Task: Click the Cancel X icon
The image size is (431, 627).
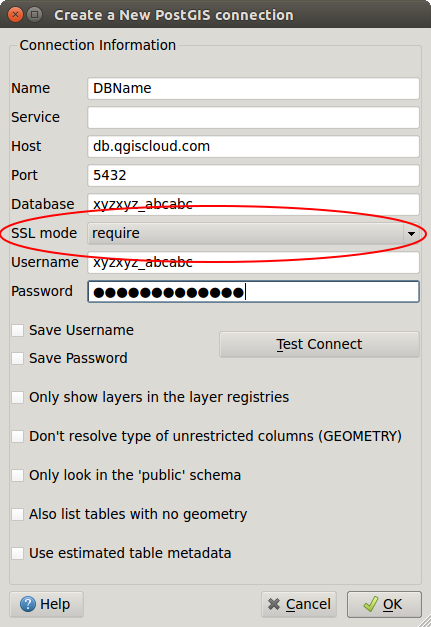Action: [x=274, y=604]
